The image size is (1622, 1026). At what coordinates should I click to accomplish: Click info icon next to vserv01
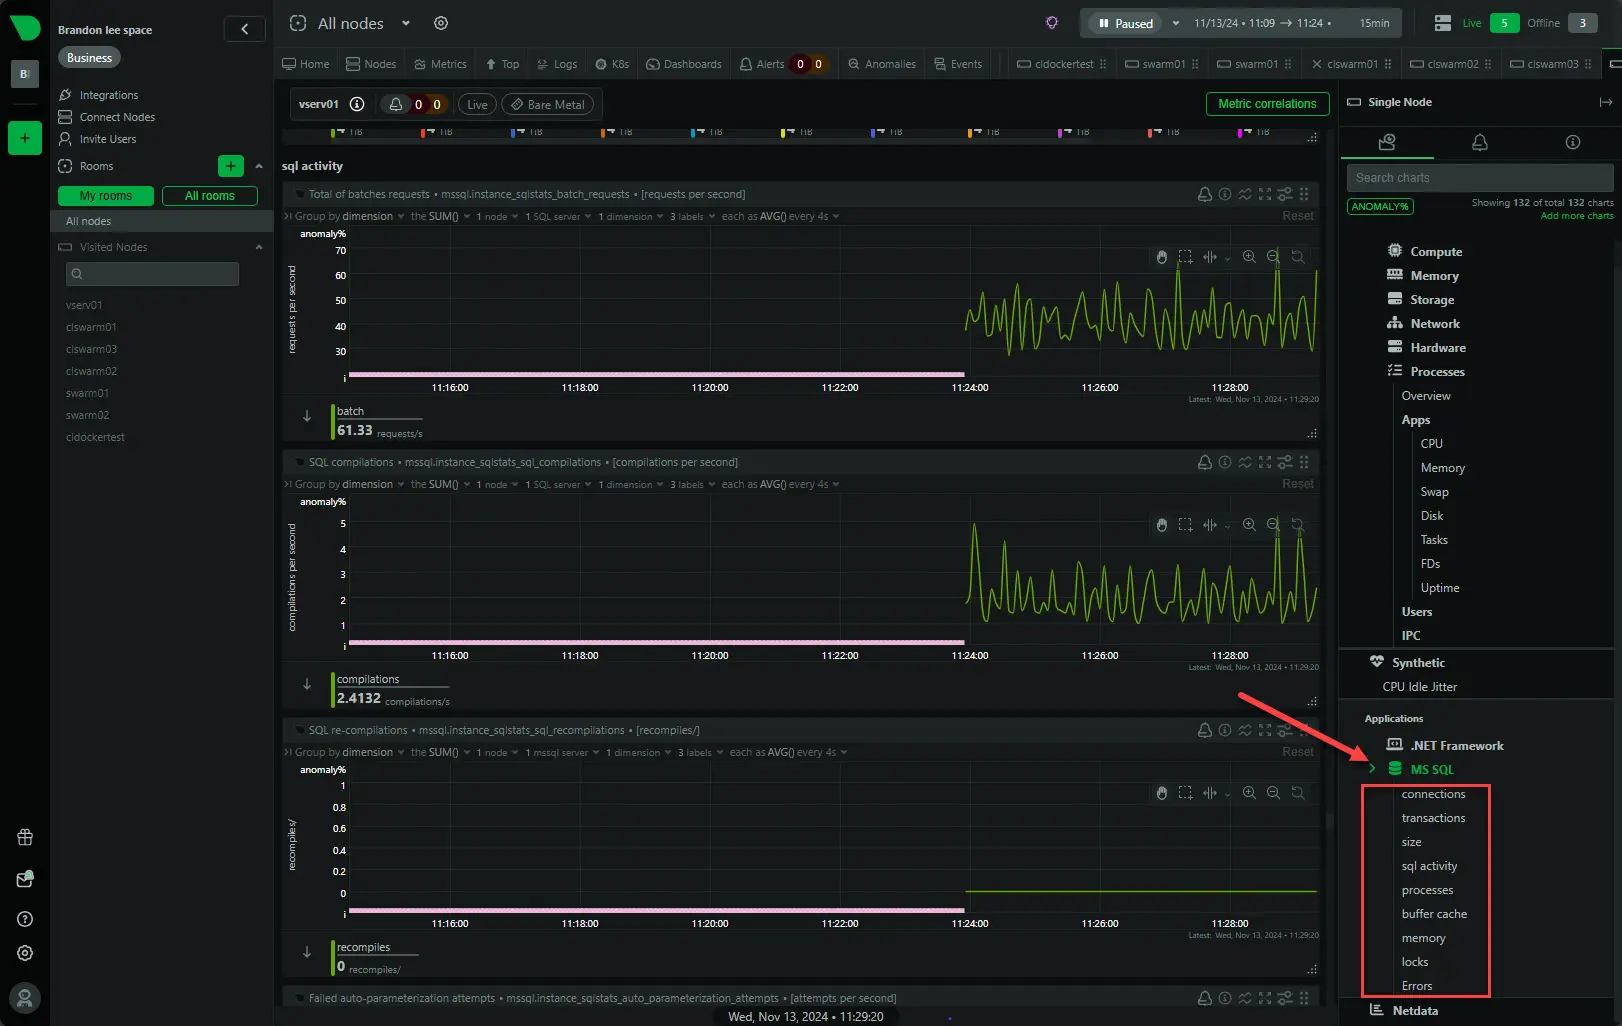coord(357,104)
